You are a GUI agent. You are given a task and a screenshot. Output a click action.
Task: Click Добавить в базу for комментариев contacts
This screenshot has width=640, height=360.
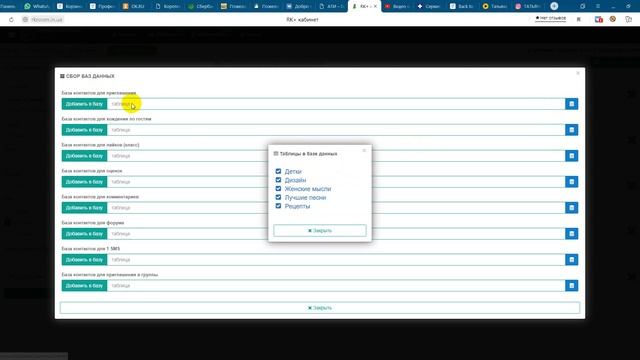click(x=84, y=208)
